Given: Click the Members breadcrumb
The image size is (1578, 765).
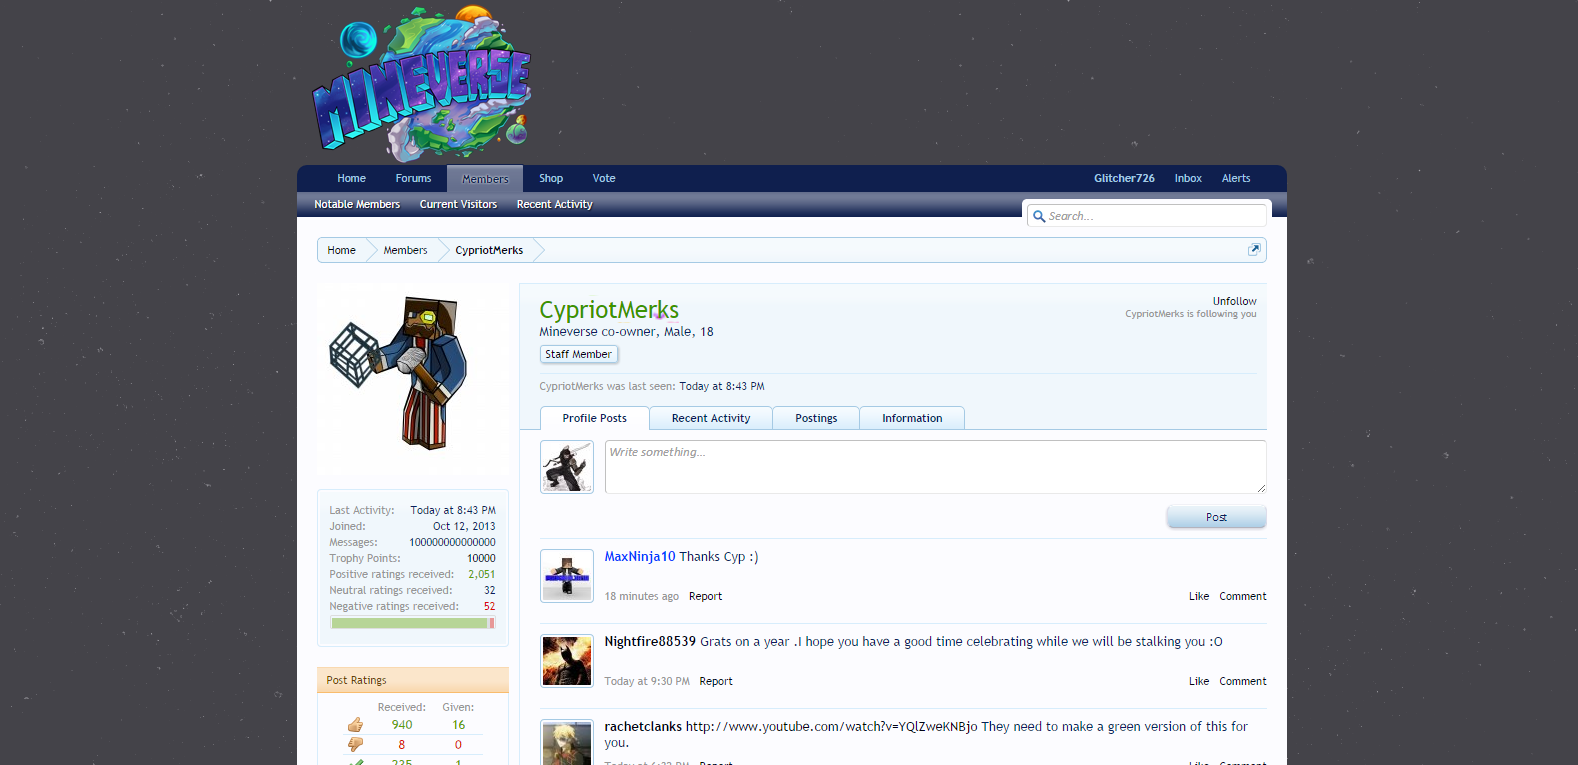Looking at the screenshot, I should (405, 250).
